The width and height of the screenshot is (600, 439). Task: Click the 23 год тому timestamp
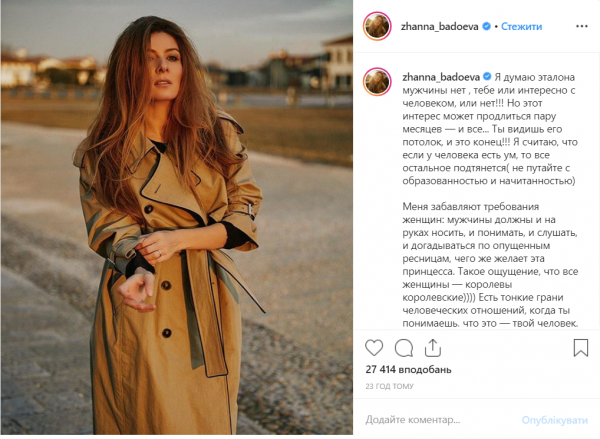389,386
